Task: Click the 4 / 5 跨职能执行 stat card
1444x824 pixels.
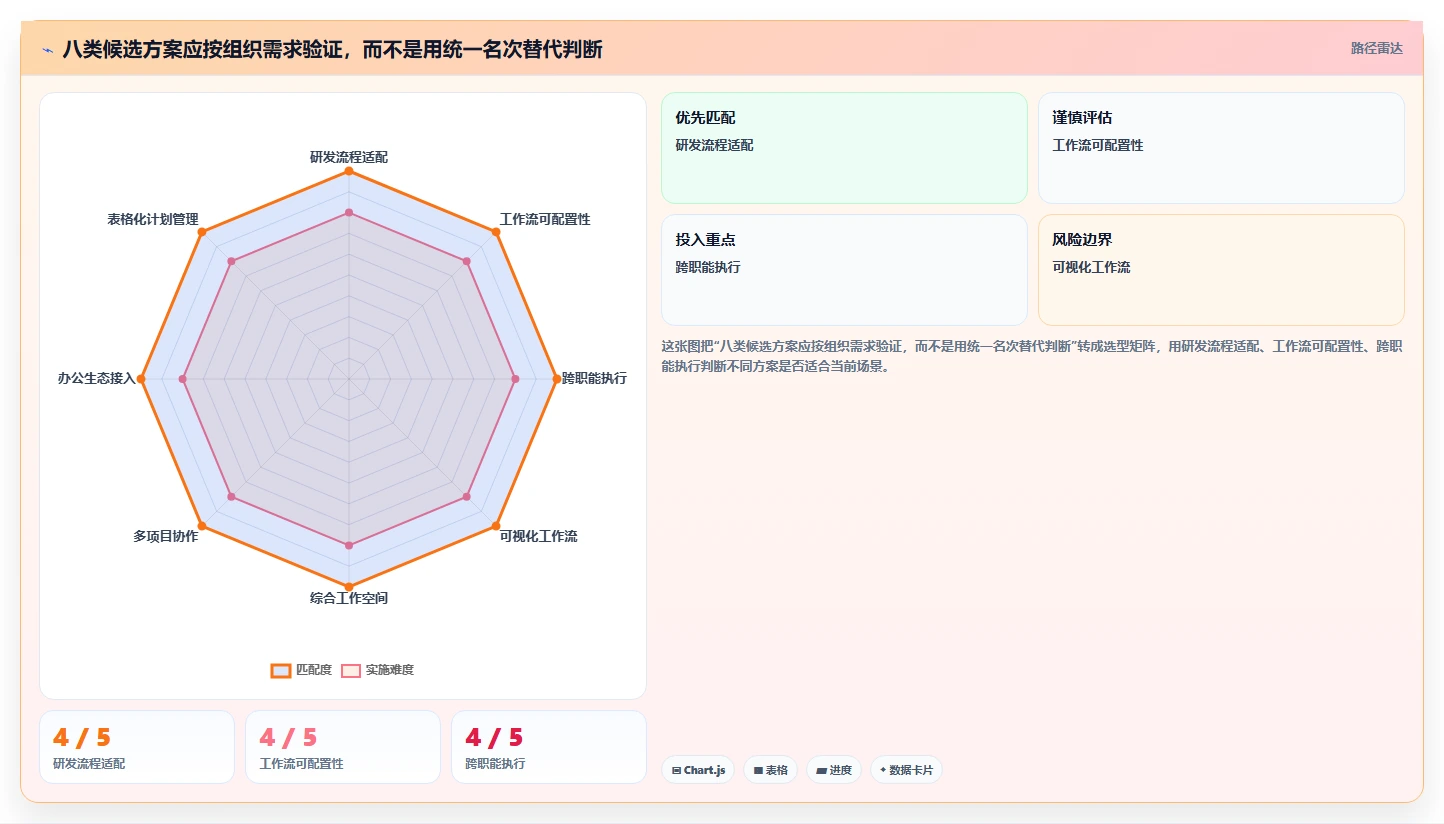Action: click(x=549, y=747)
